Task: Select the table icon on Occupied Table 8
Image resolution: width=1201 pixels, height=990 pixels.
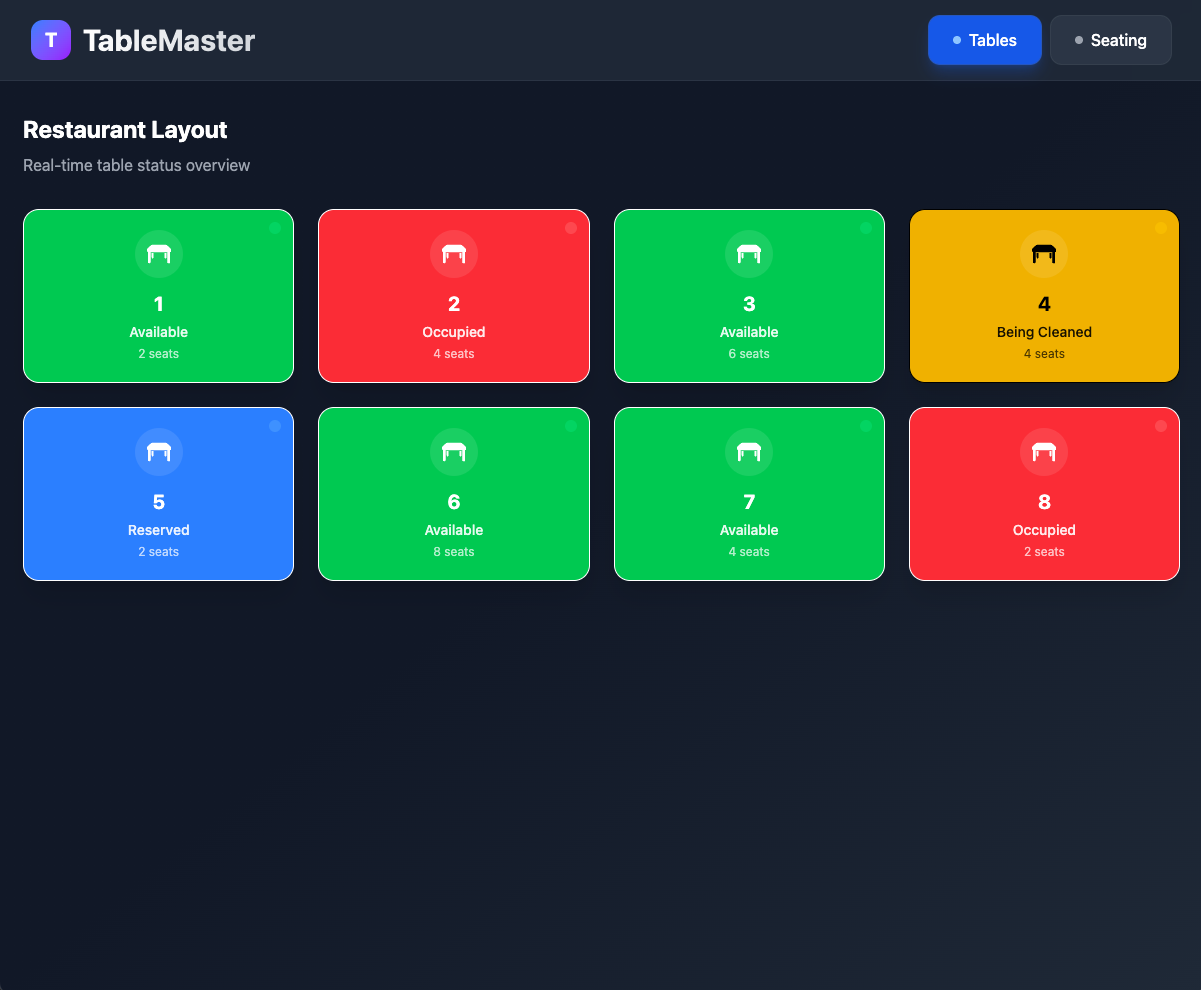Action: [x=1043, y=451]
